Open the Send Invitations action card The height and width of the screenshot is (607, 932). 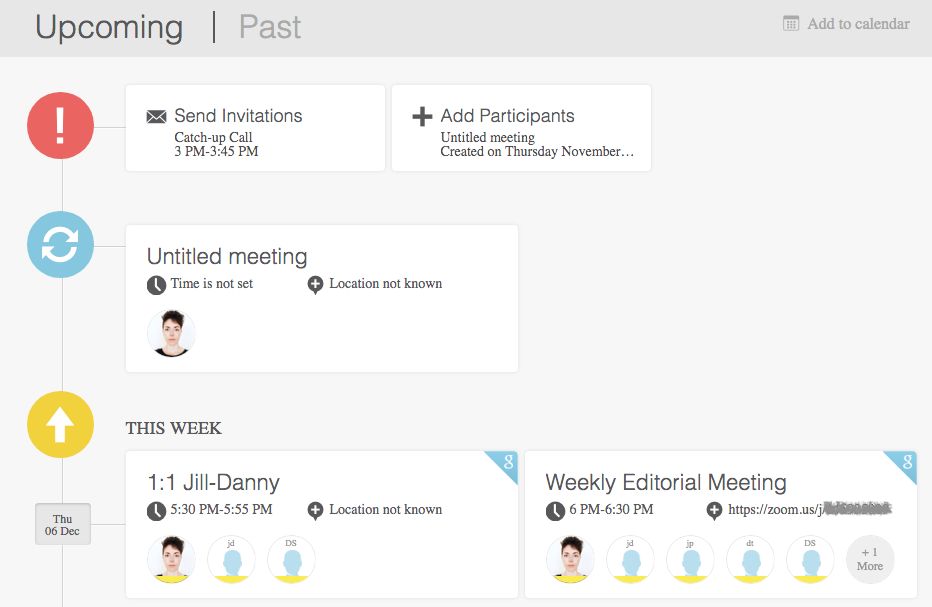[255, 128]
